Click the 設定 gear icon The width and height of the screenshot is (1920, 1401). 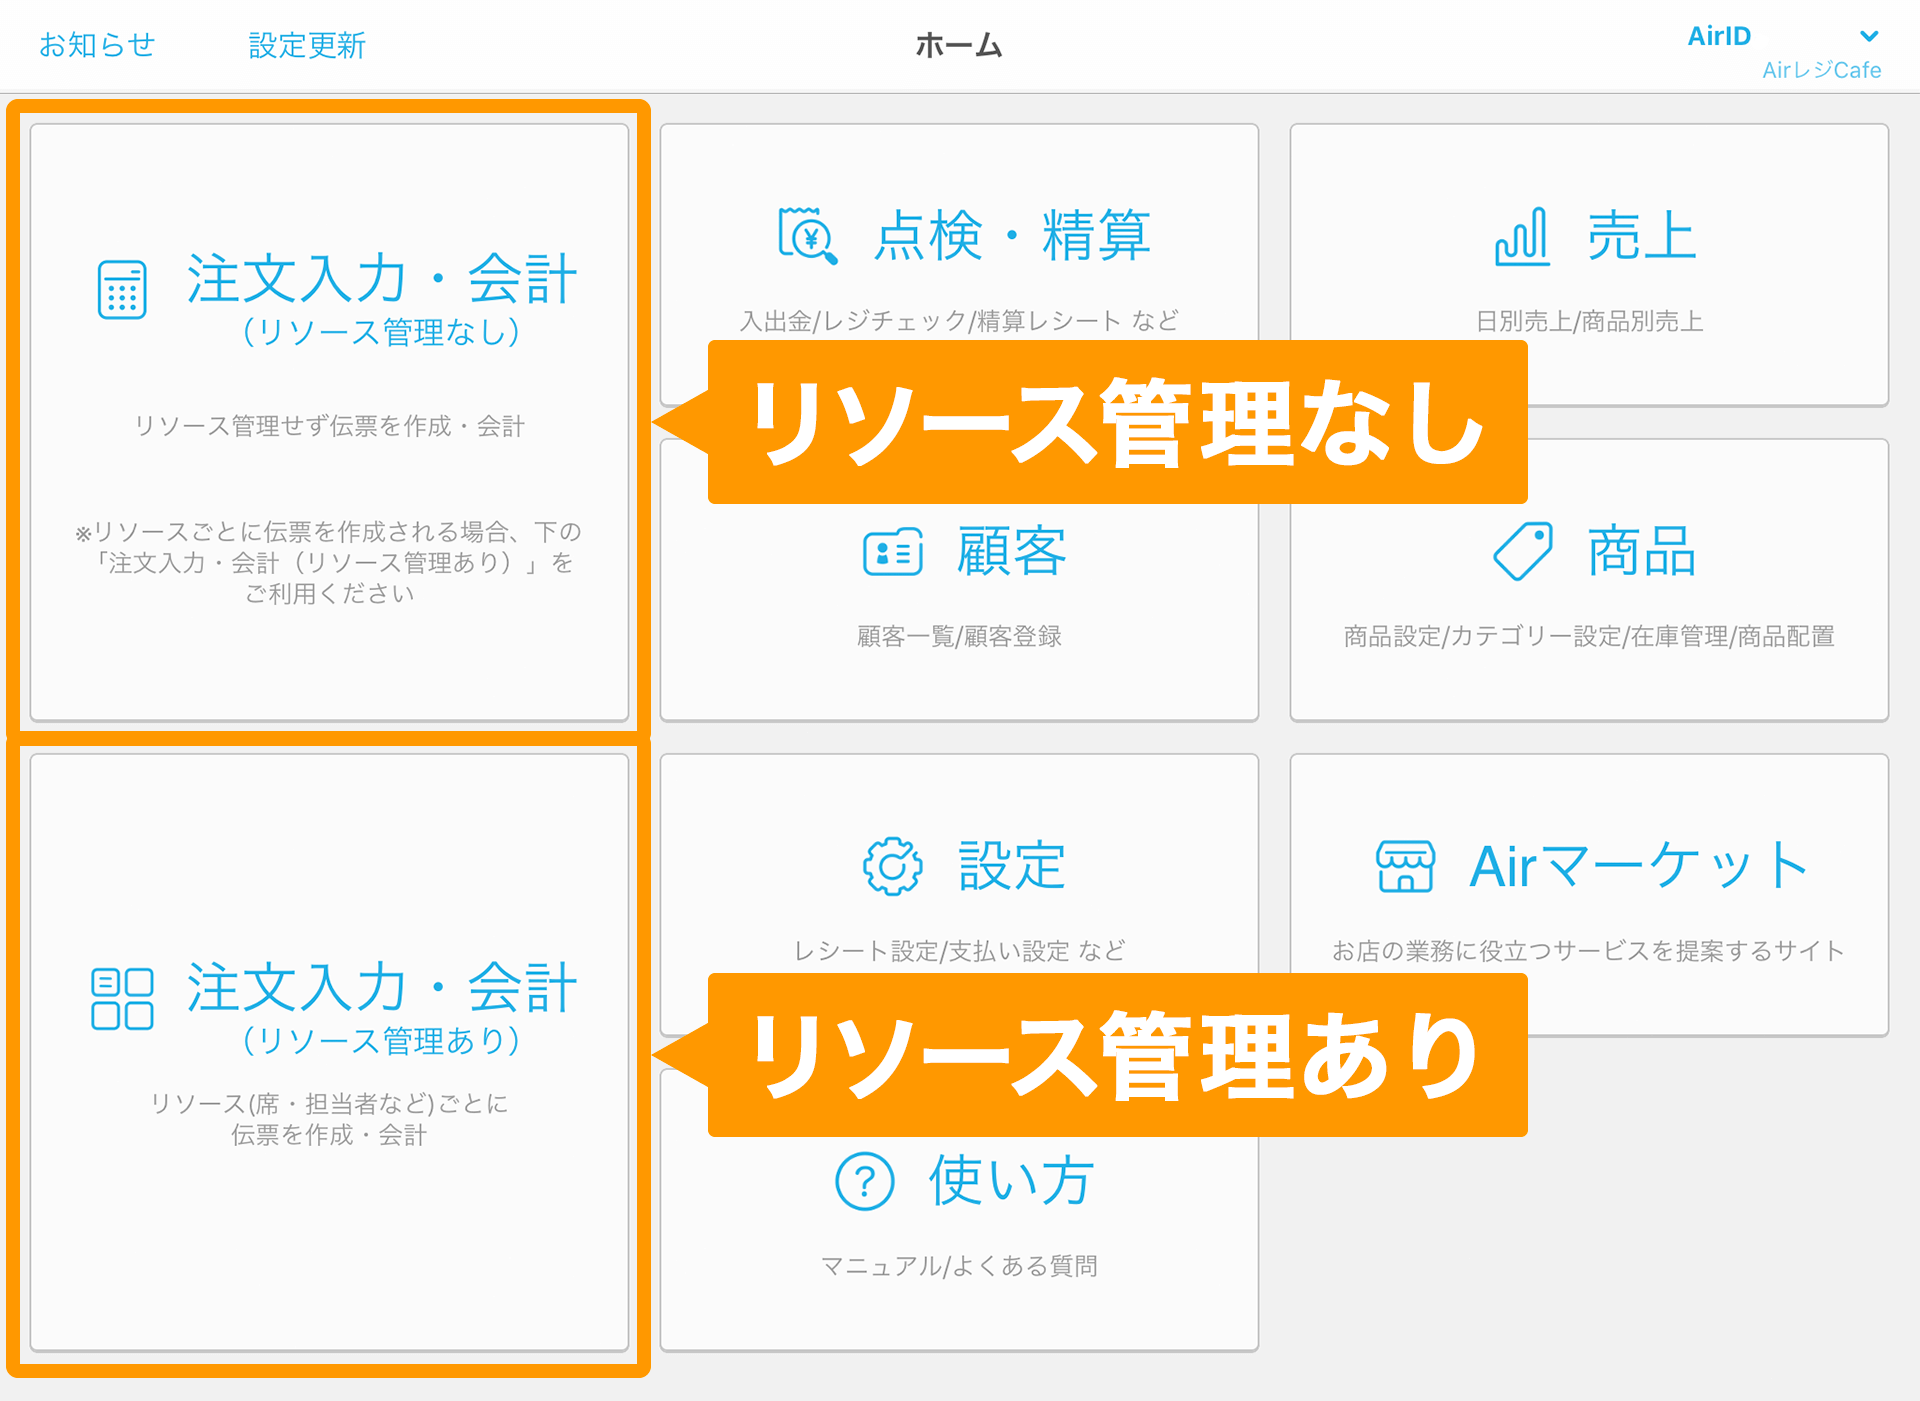click(x=893, y=866)
